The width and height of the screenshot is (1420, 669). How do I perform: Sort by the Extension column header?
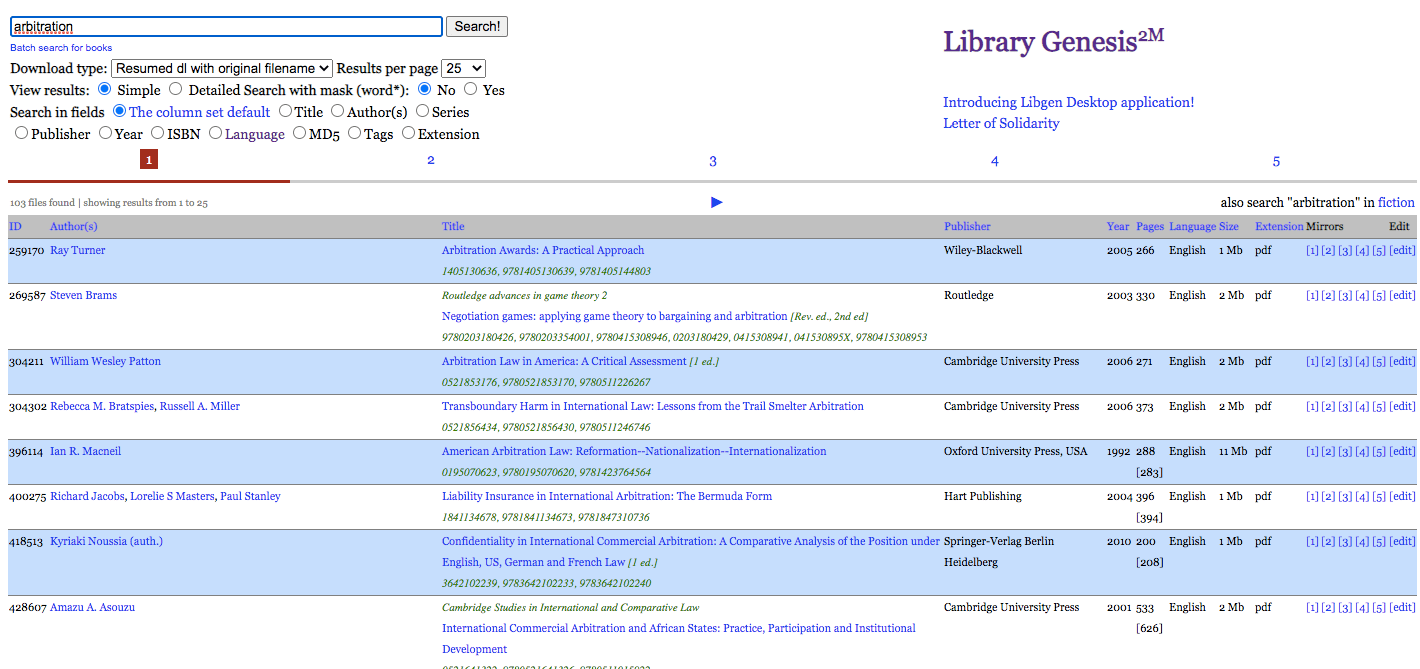pos(1279,226)
